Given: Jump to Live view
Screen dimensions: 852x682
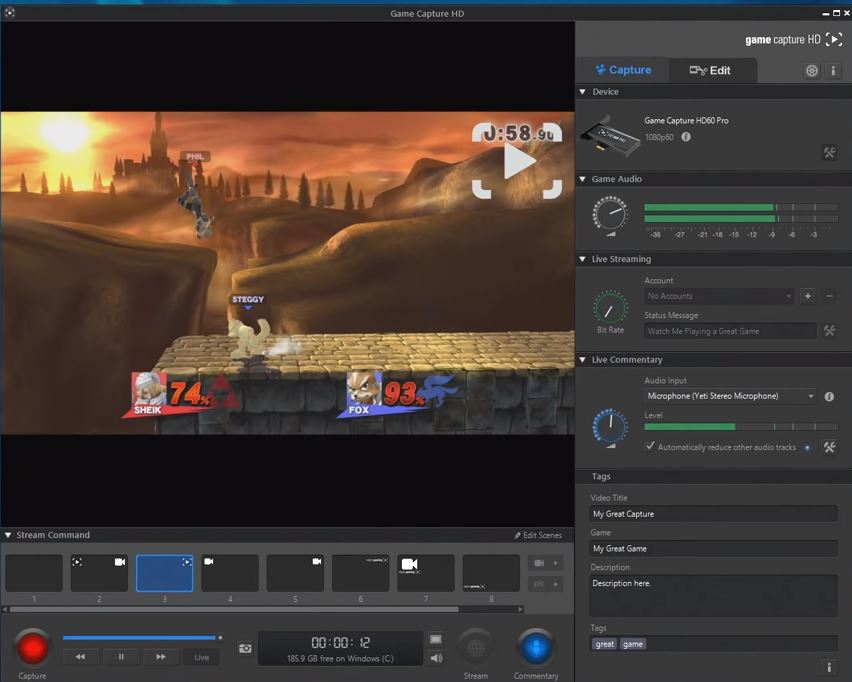Looking at the screenshot, I should [201, 656].
